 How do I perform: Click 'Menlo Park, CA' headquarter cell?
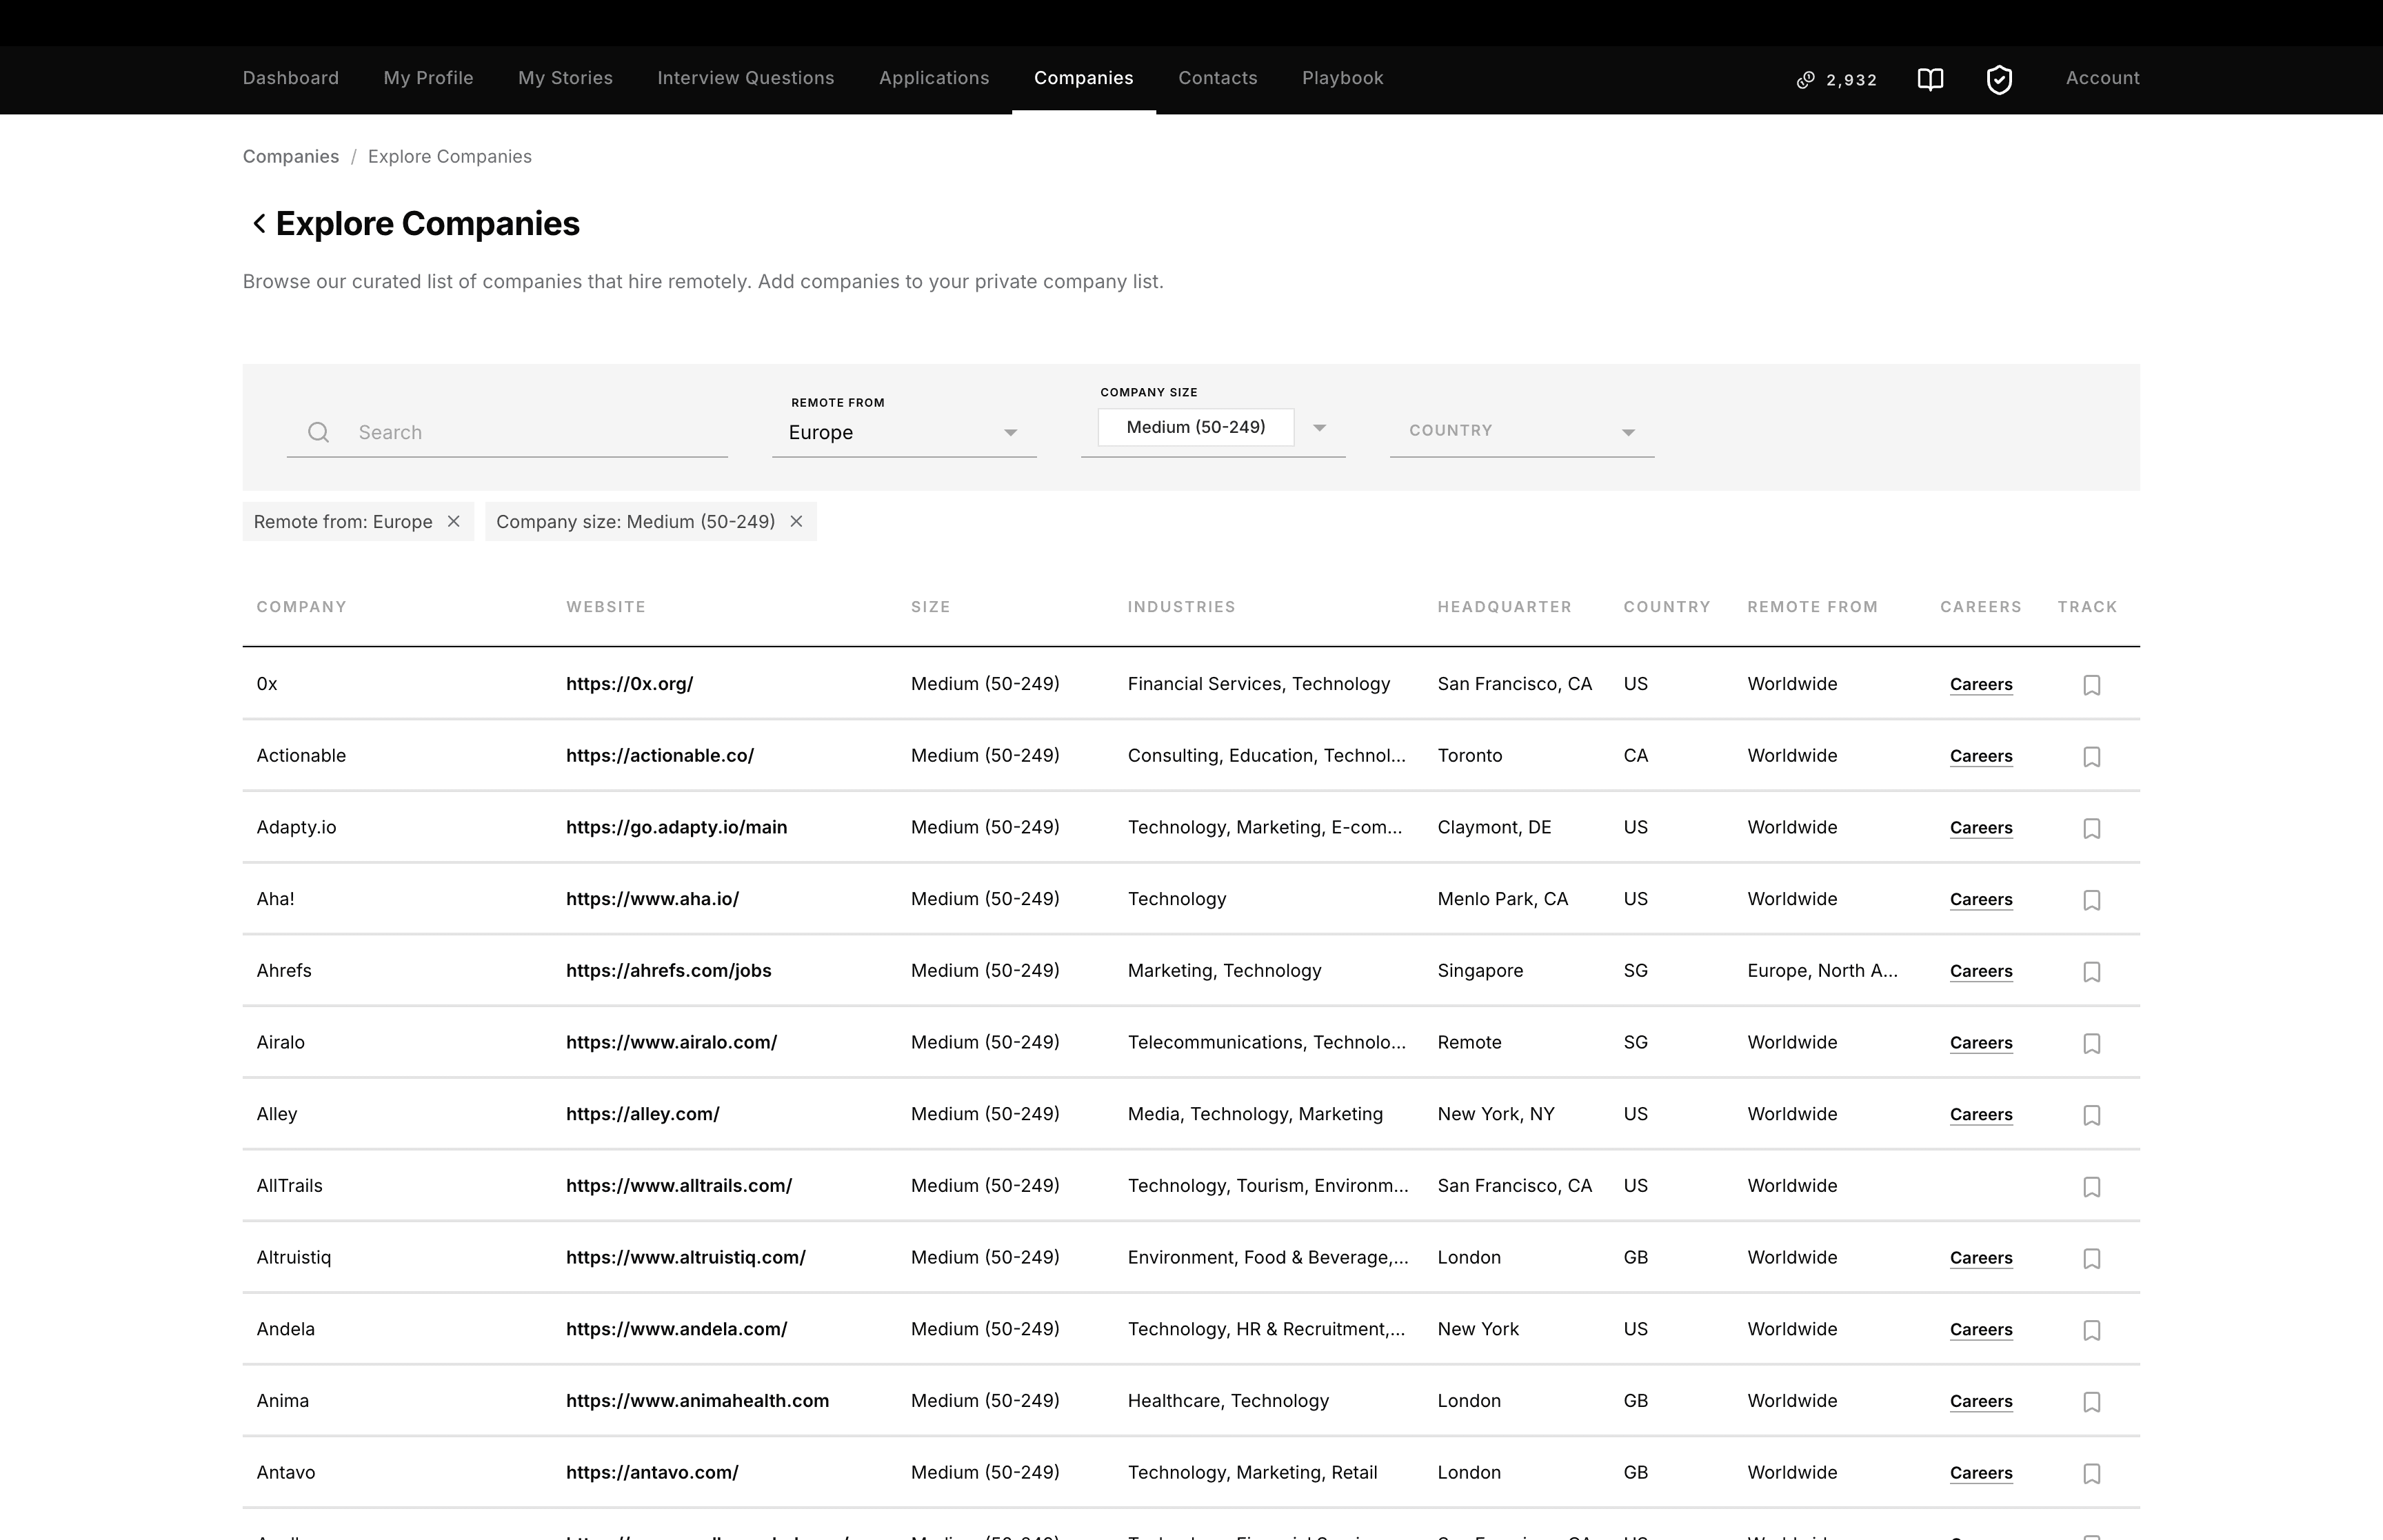(x=1503, y=899)
